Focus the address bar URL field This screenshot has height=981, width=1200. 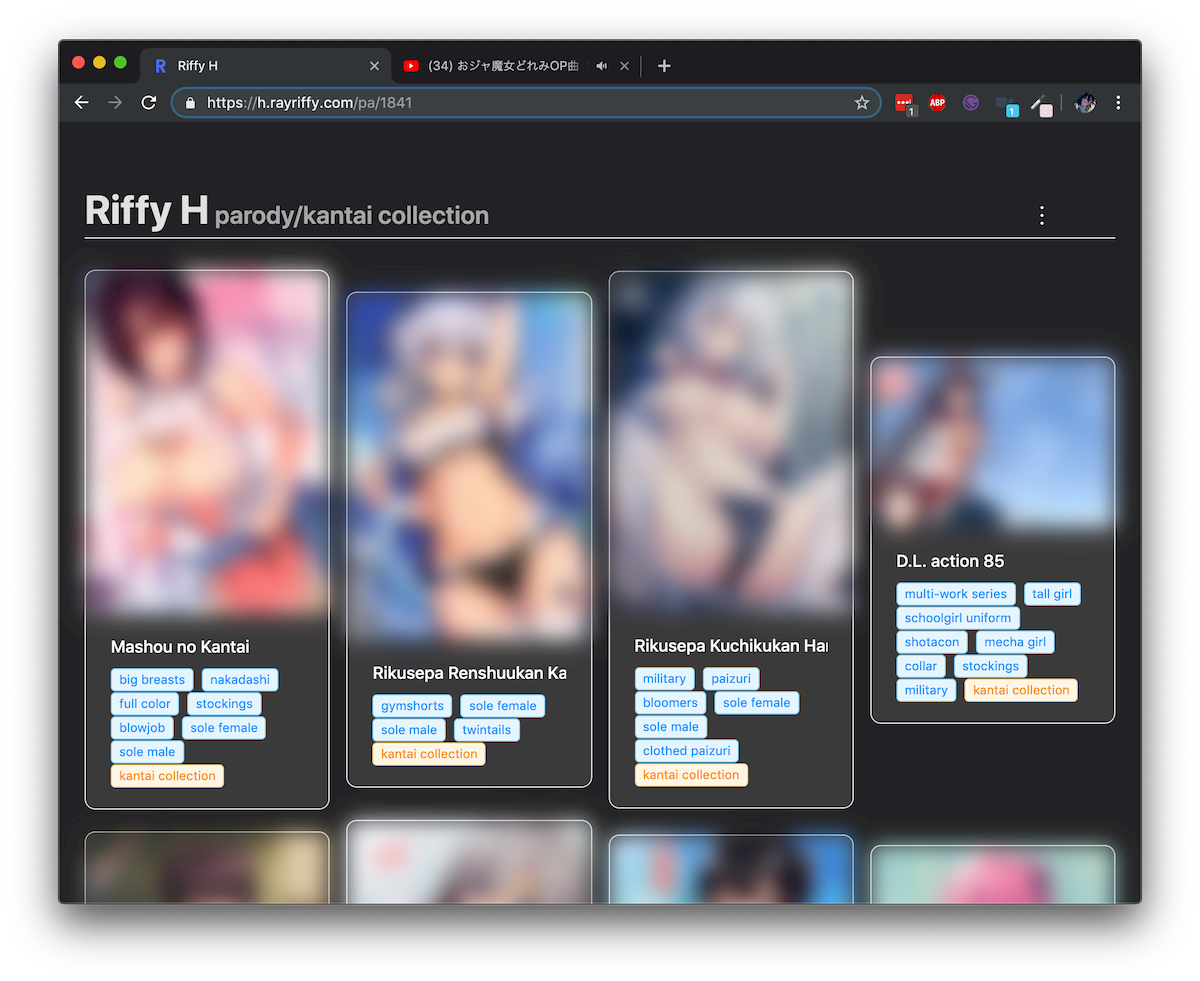click(525, 102)
